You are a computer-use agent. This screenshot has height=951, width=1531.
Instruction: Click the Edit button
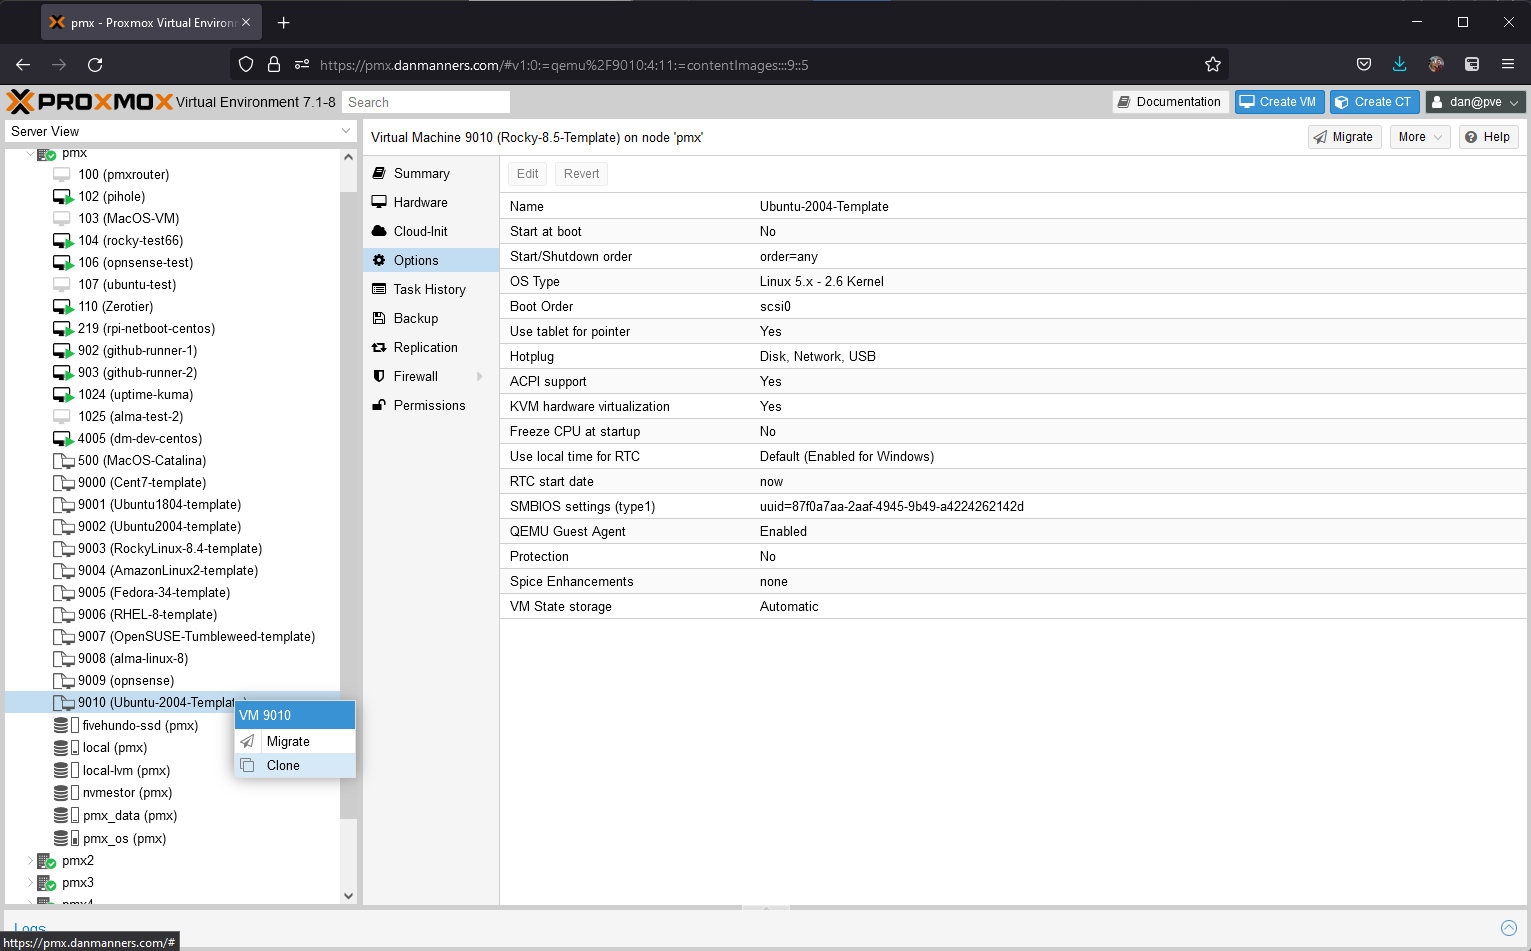(528, 174)
